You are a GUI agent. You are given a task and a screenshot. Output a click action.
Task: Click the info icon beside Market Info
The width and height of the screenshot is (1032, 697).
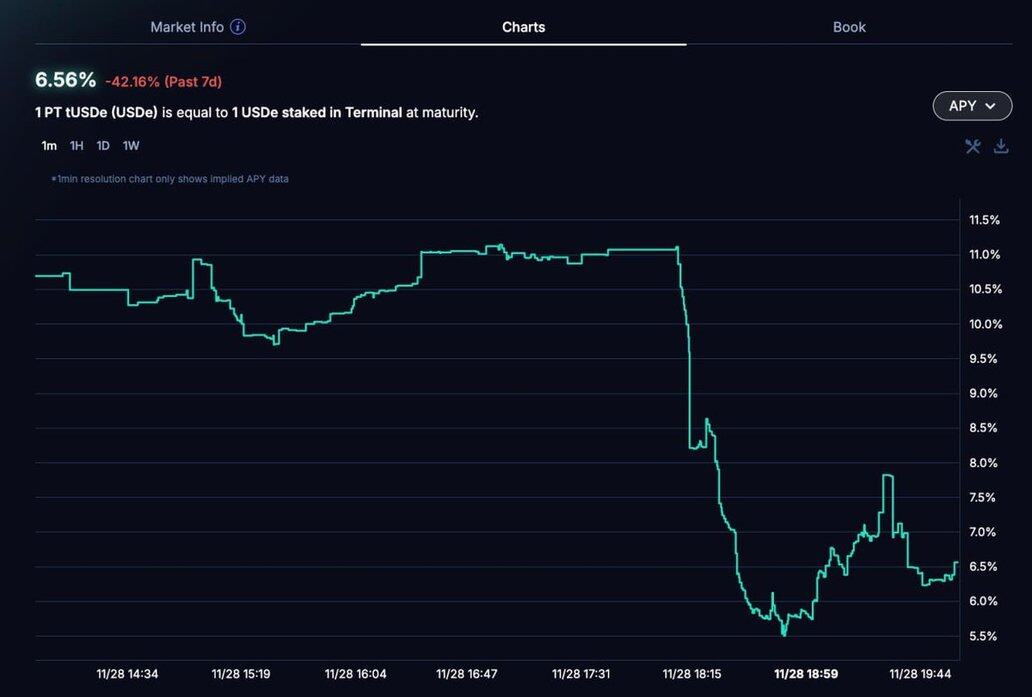pos(238,27)
